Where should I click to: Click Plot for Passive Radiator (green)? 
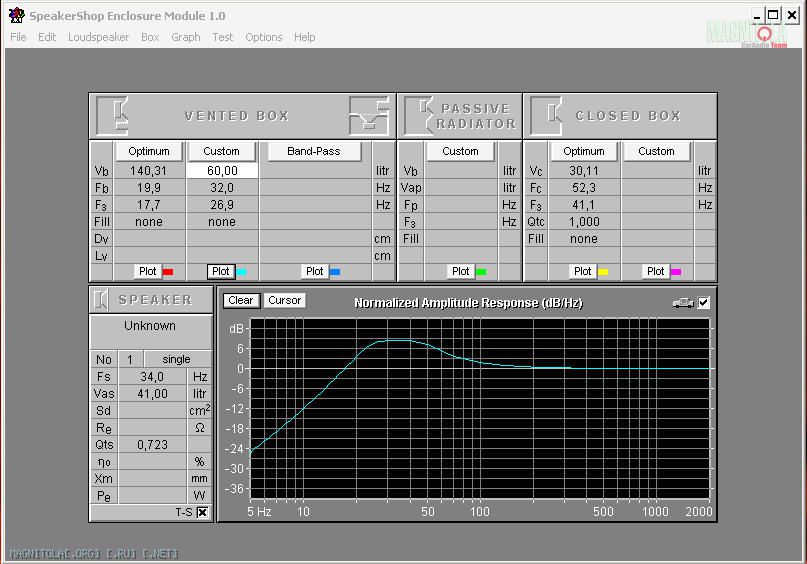tap(461, 271)
